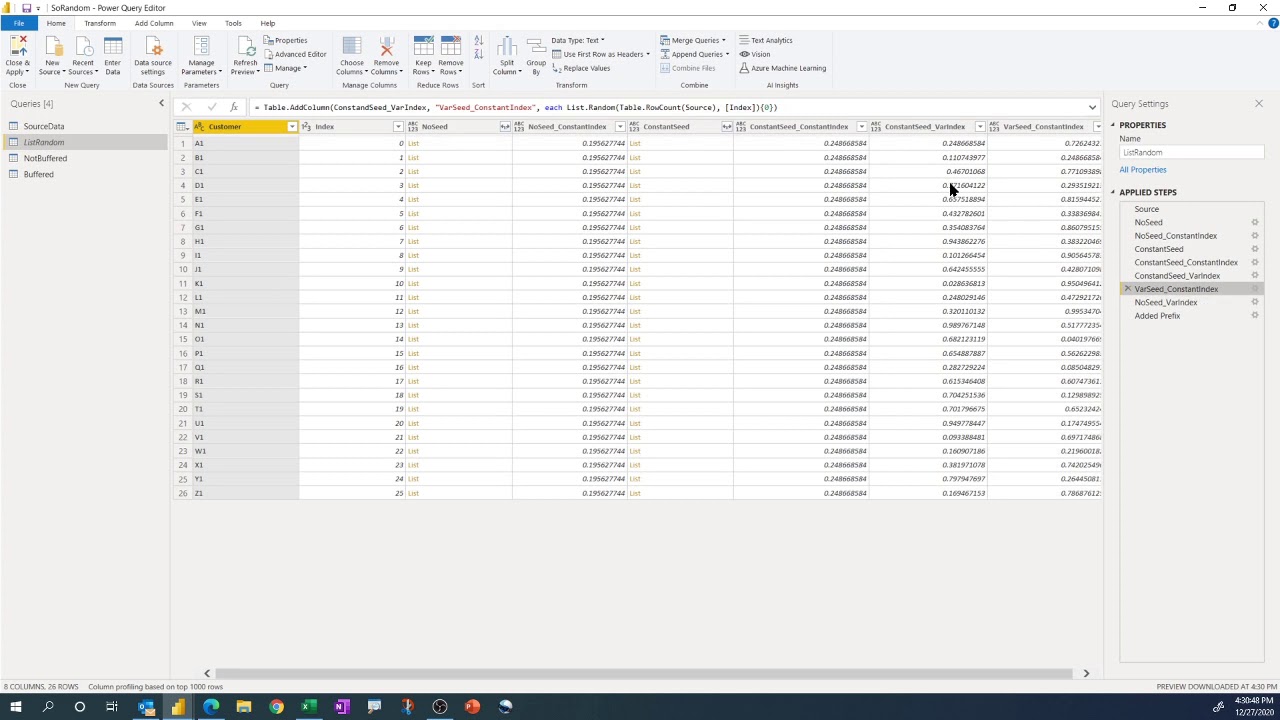The width and height of the screenshot is (1280, 720).
Task: Click the Refresh Preview icon
Action: click(x=245, y=56)
